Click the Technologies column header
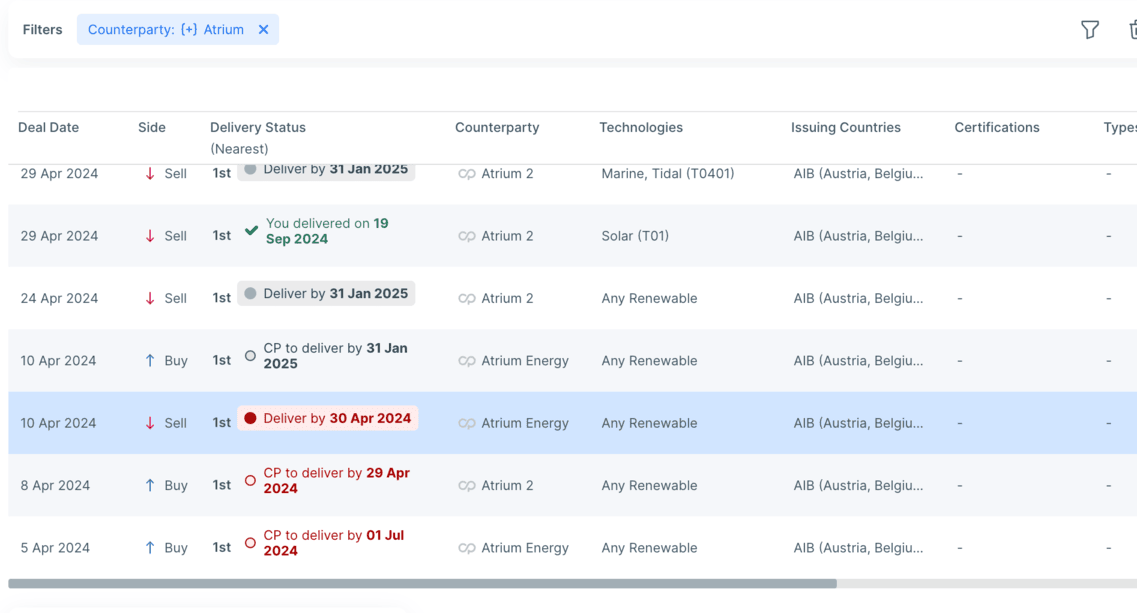 pos(641,128)
